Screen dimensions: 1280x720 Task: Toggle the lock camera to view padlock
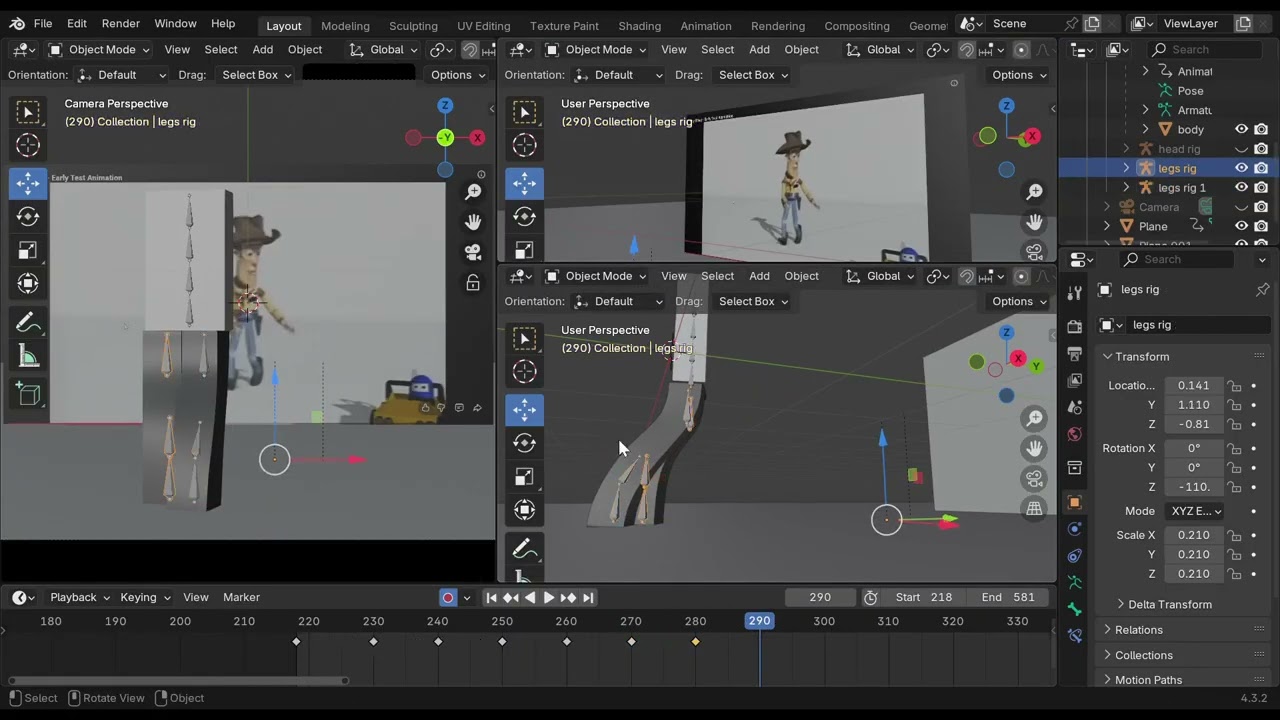pos(474,283)
